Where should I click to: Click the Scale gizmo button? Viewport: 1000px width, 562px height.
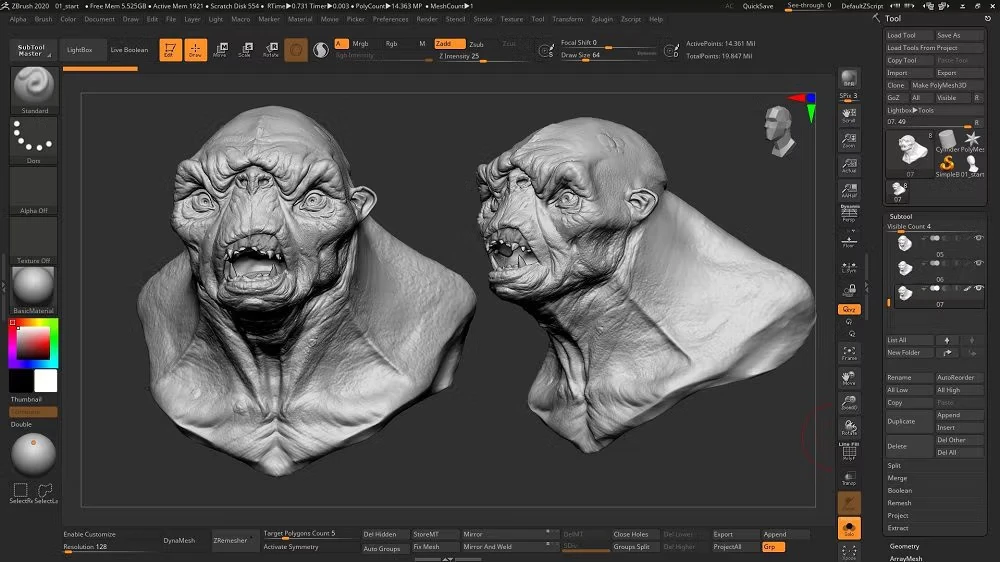245,49
